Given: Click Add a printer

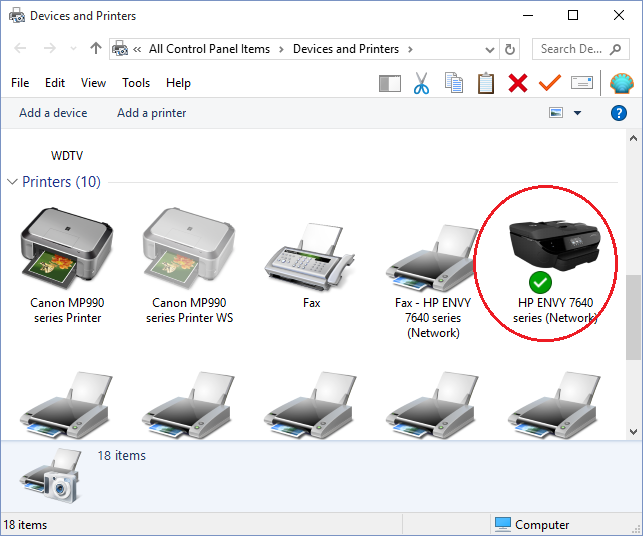Looking at the screenshot, I should click(x=152, y=113).
